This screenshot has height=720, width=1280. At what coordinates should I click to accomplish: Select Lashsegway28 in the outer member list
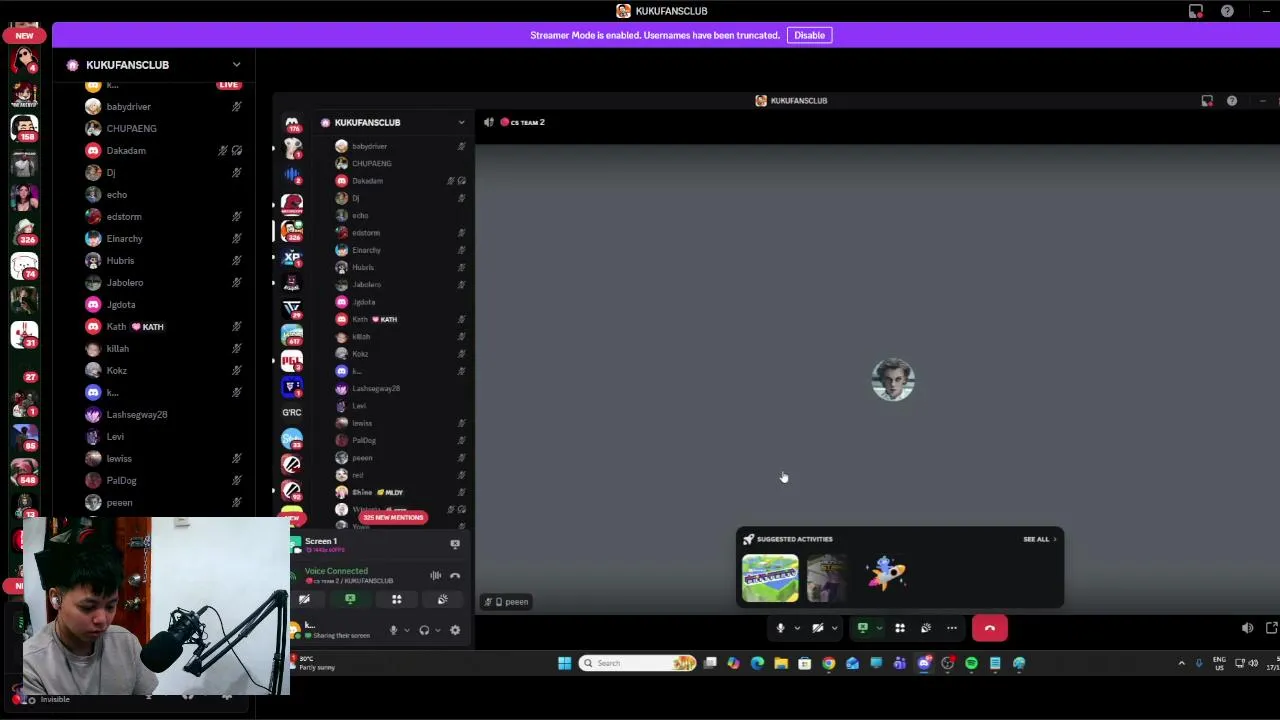point(137,414)
